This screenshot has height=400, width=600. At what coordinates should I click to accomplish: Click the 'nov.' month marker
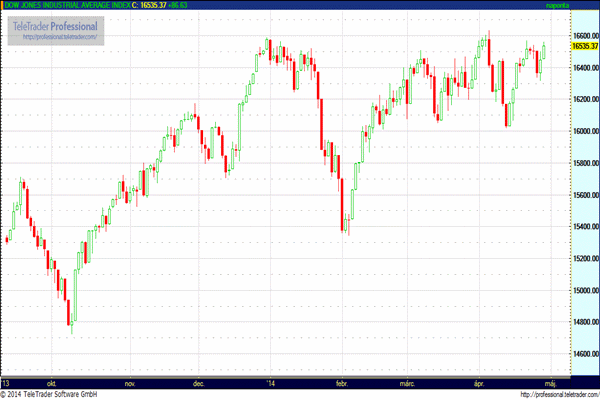[x=130, y=384]
